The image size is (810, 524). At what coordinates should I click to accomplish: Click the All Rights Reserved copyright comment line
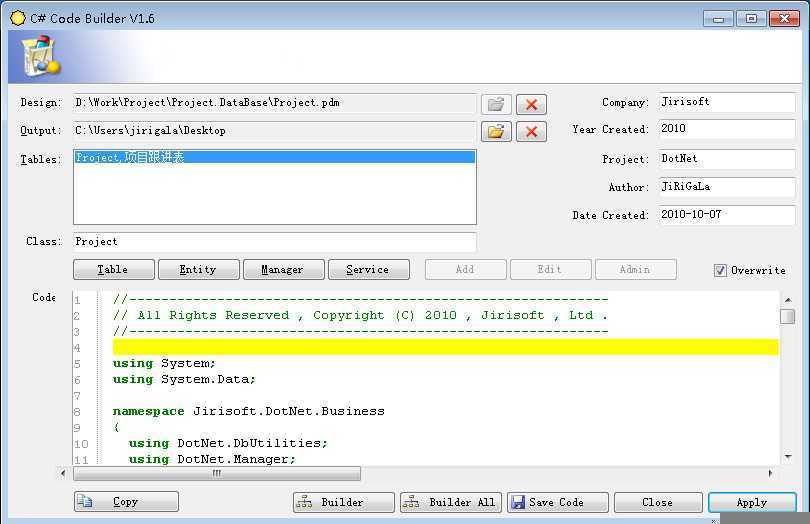(360, 315)
